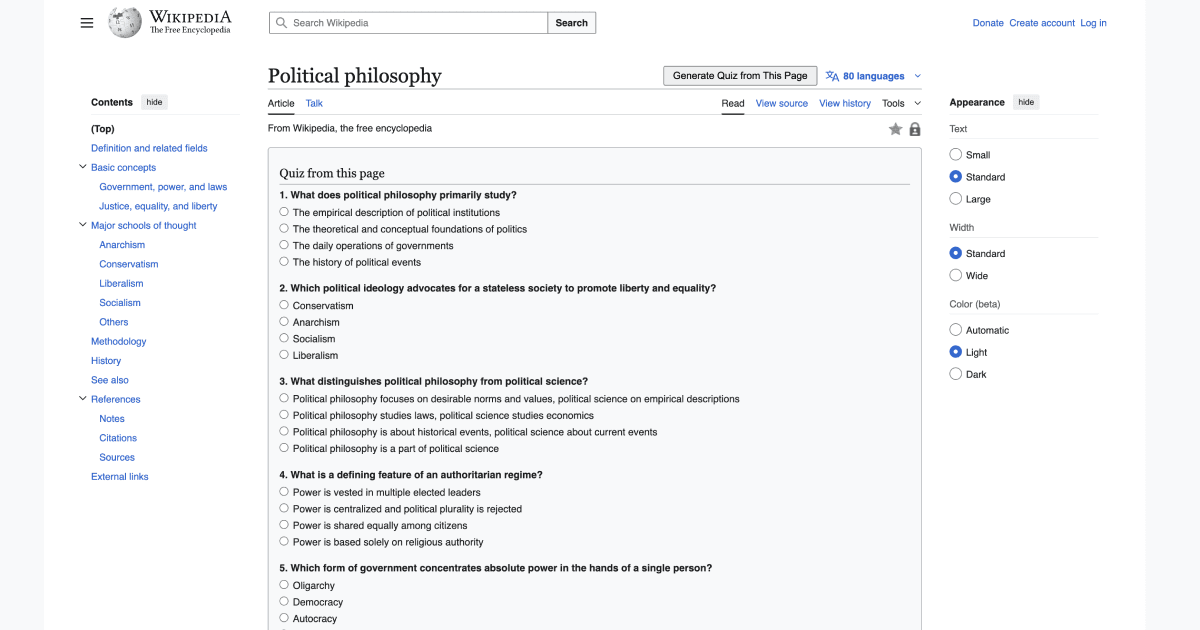Add page to watchlist via star icon
Screen dimensions: 1200x630
pos(895,128)
